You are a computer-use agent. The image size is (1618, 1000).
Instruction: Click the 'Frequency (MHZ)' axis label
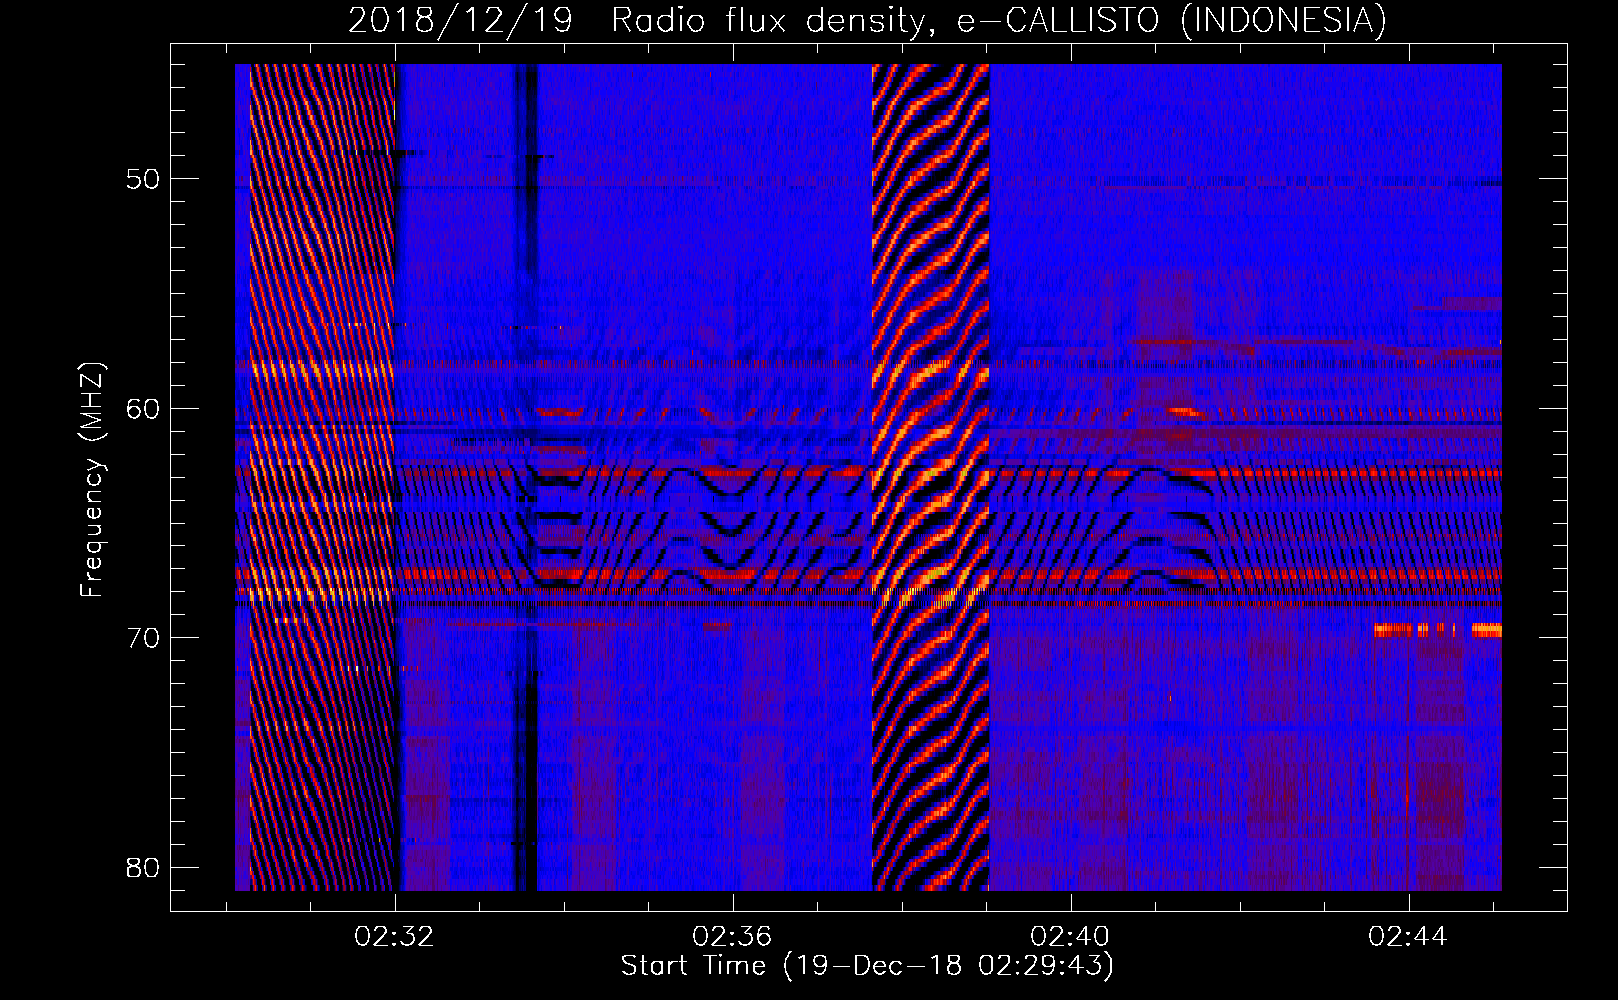click(92, 480)
